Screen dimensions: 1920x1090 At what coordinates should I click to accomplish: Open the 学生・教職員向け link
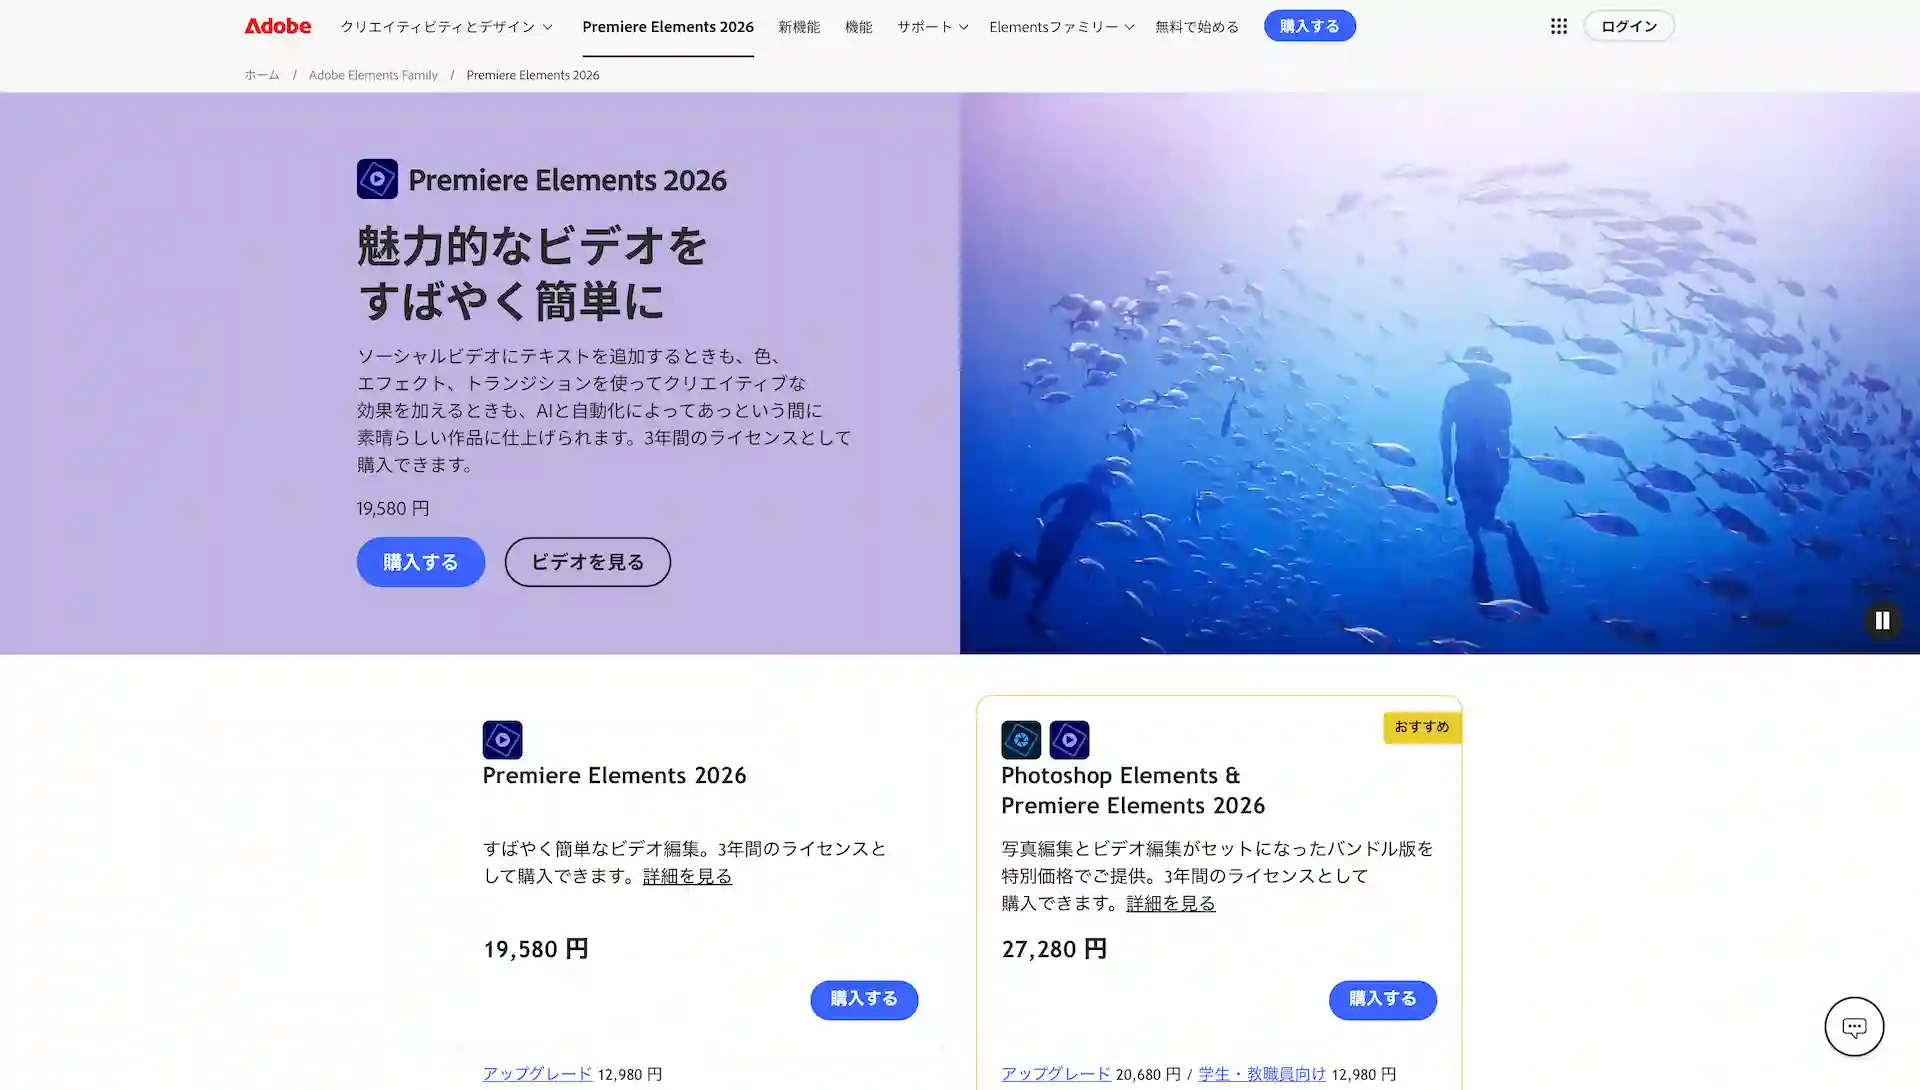tap(1261, 1074)
